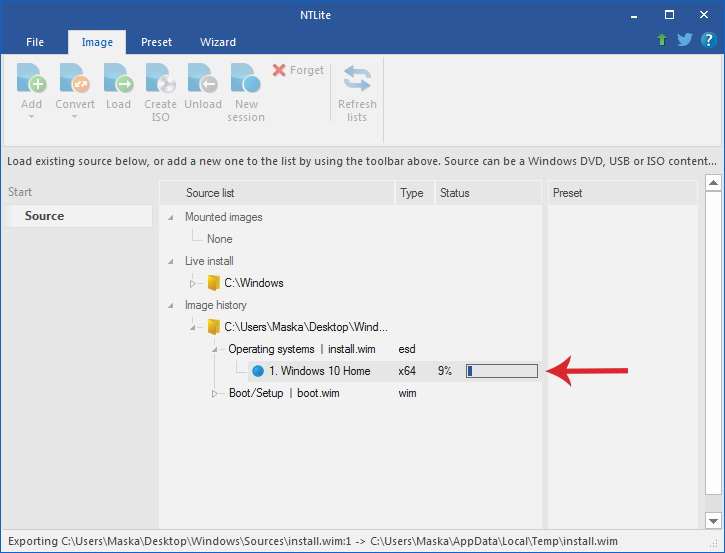Switch to the Image tab
Screen dimensions: 725x553
(97, 42)
